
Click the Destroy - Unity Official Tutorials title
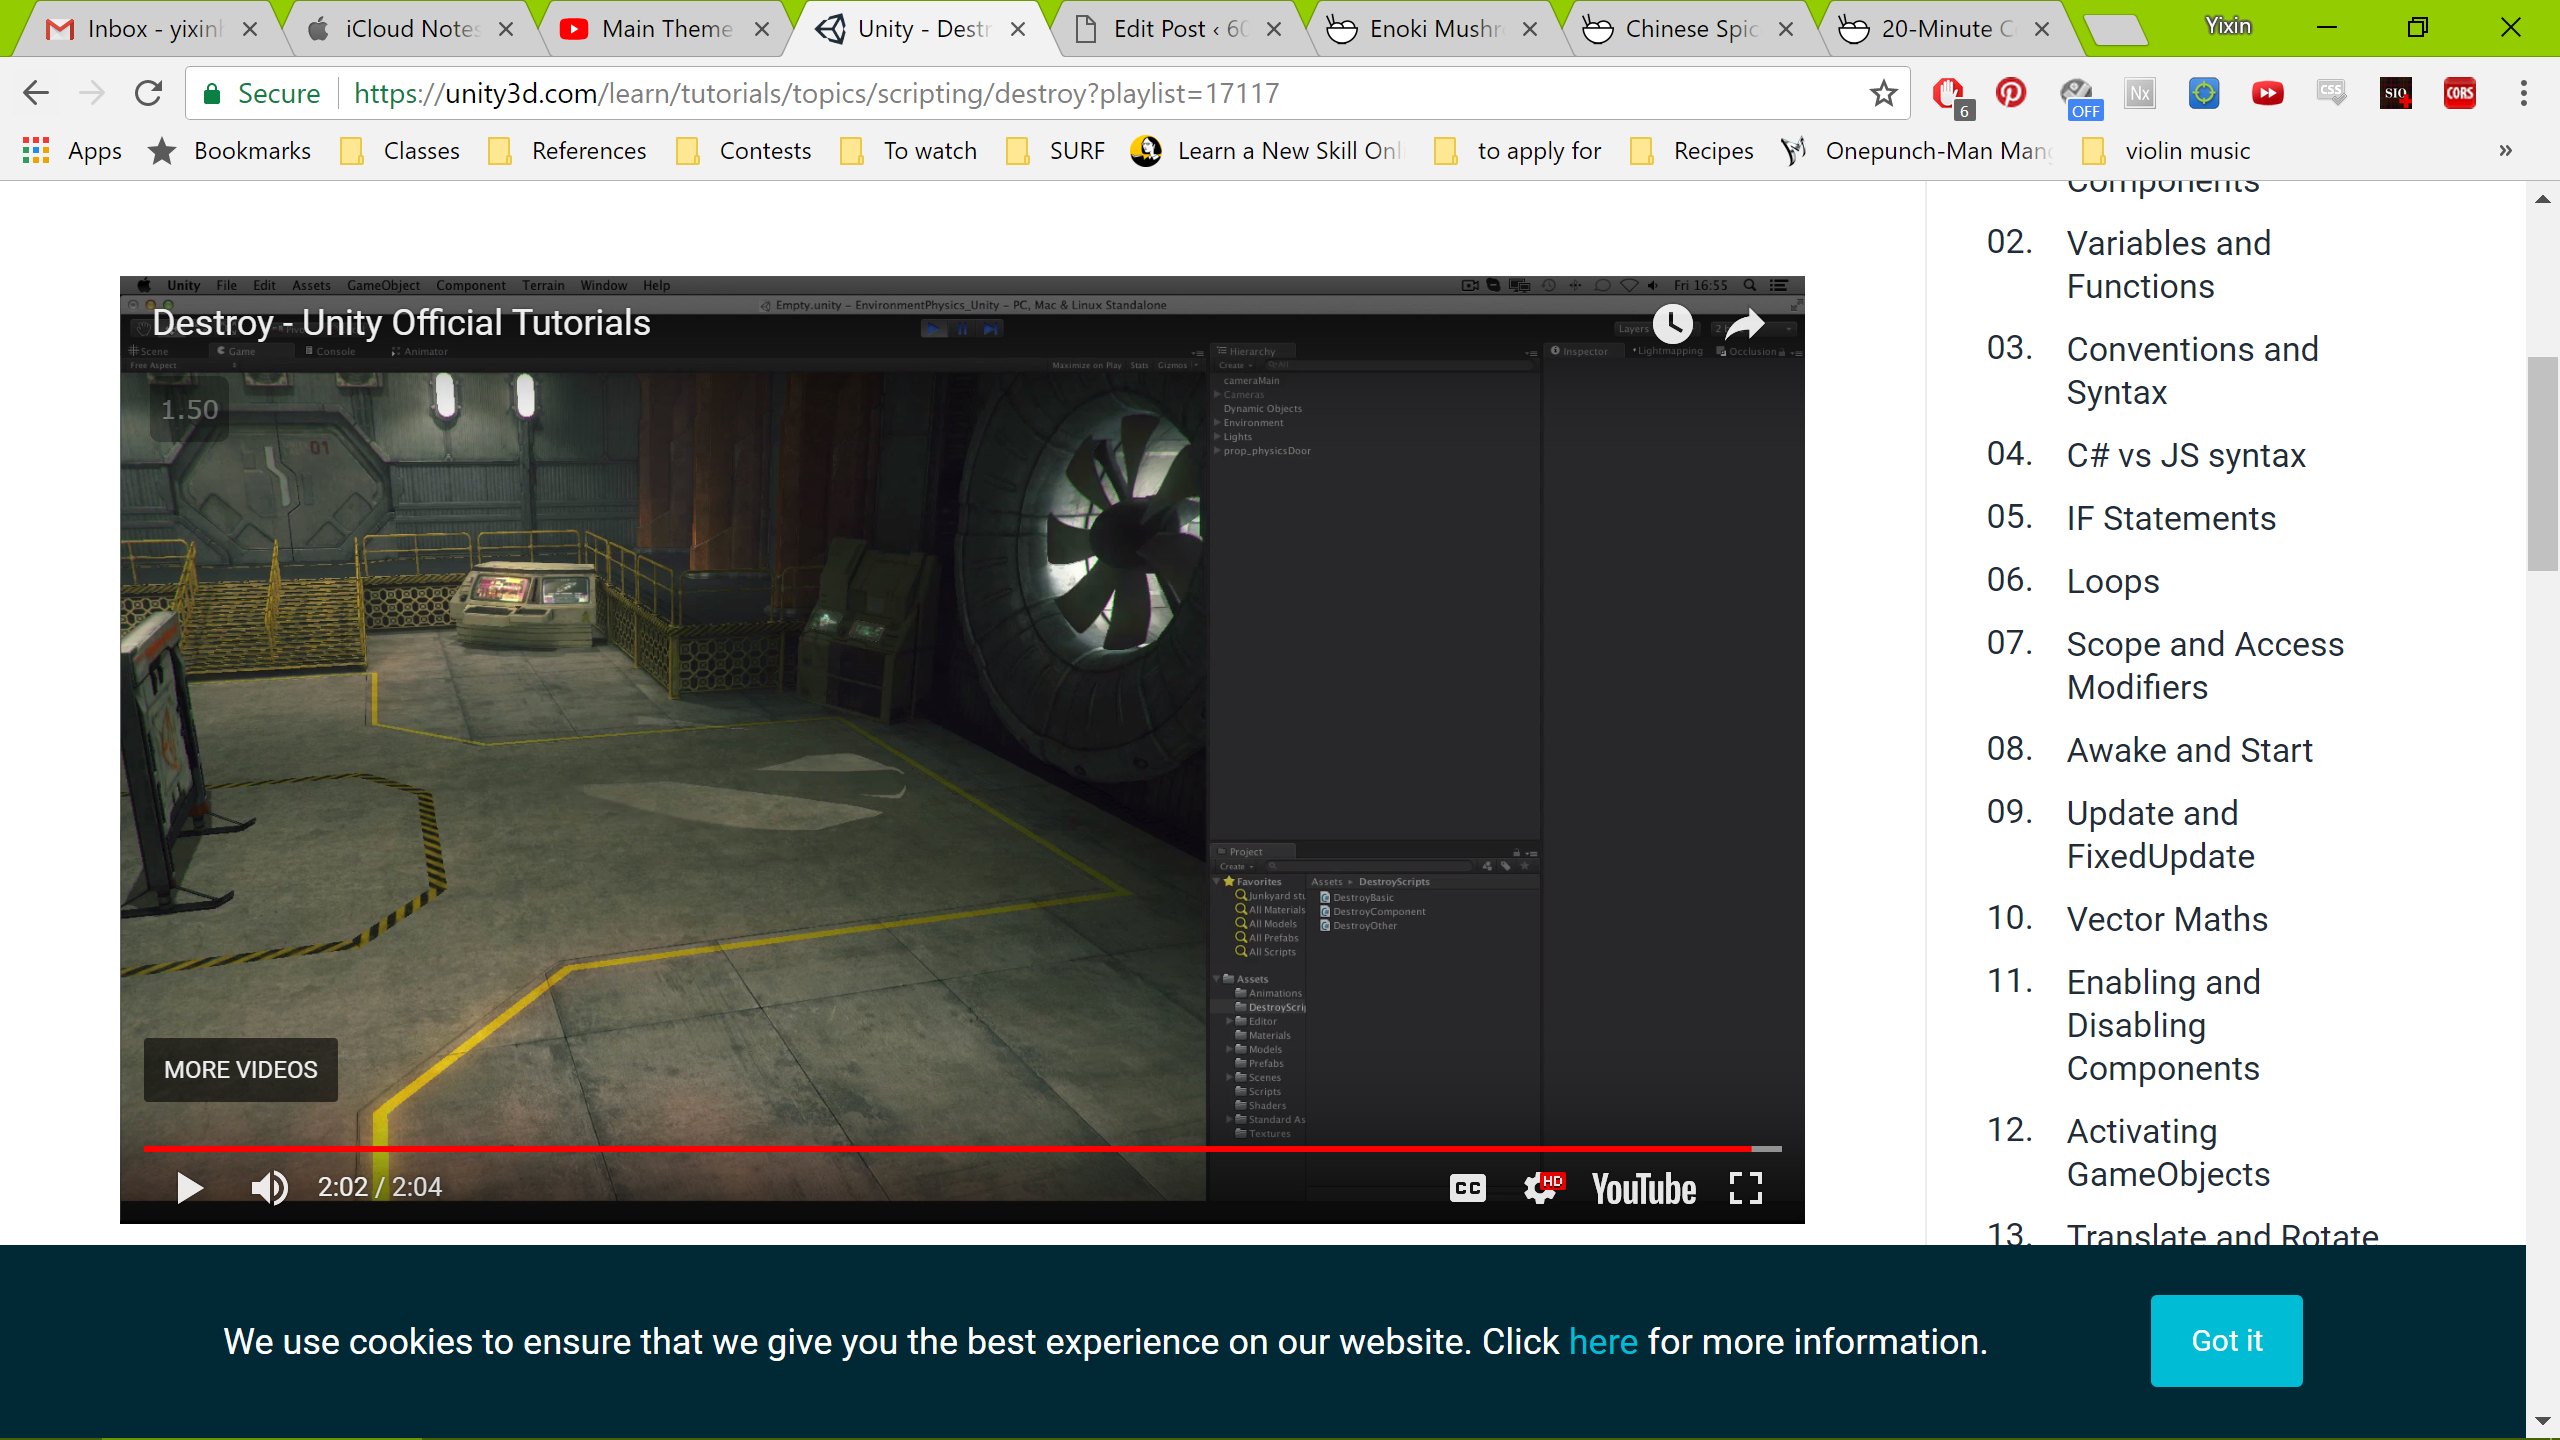click(401, 323)
